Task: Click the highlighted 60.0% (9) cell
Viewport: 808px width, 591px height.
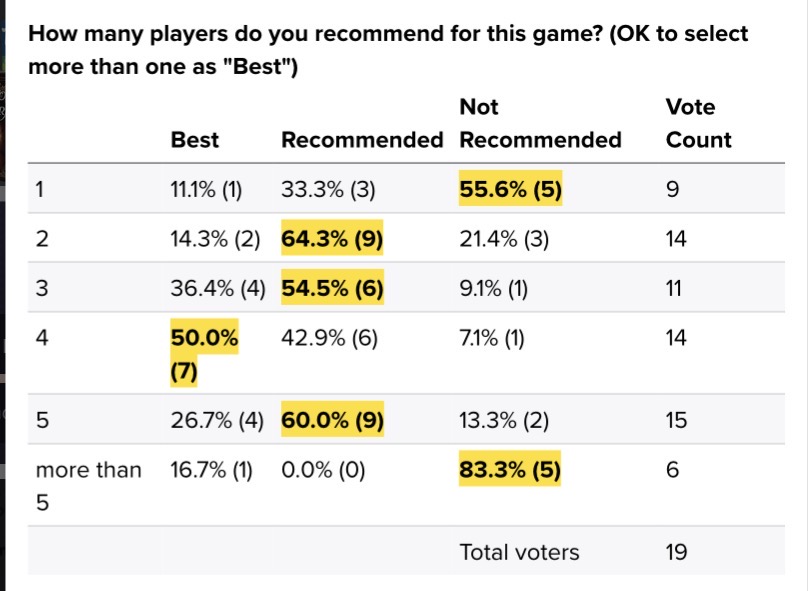Action: [331, 420]
